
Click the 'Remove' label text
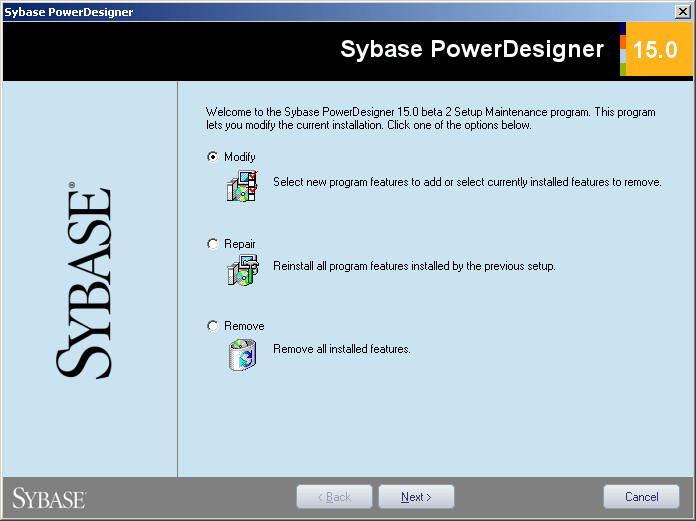coord(244,326)
